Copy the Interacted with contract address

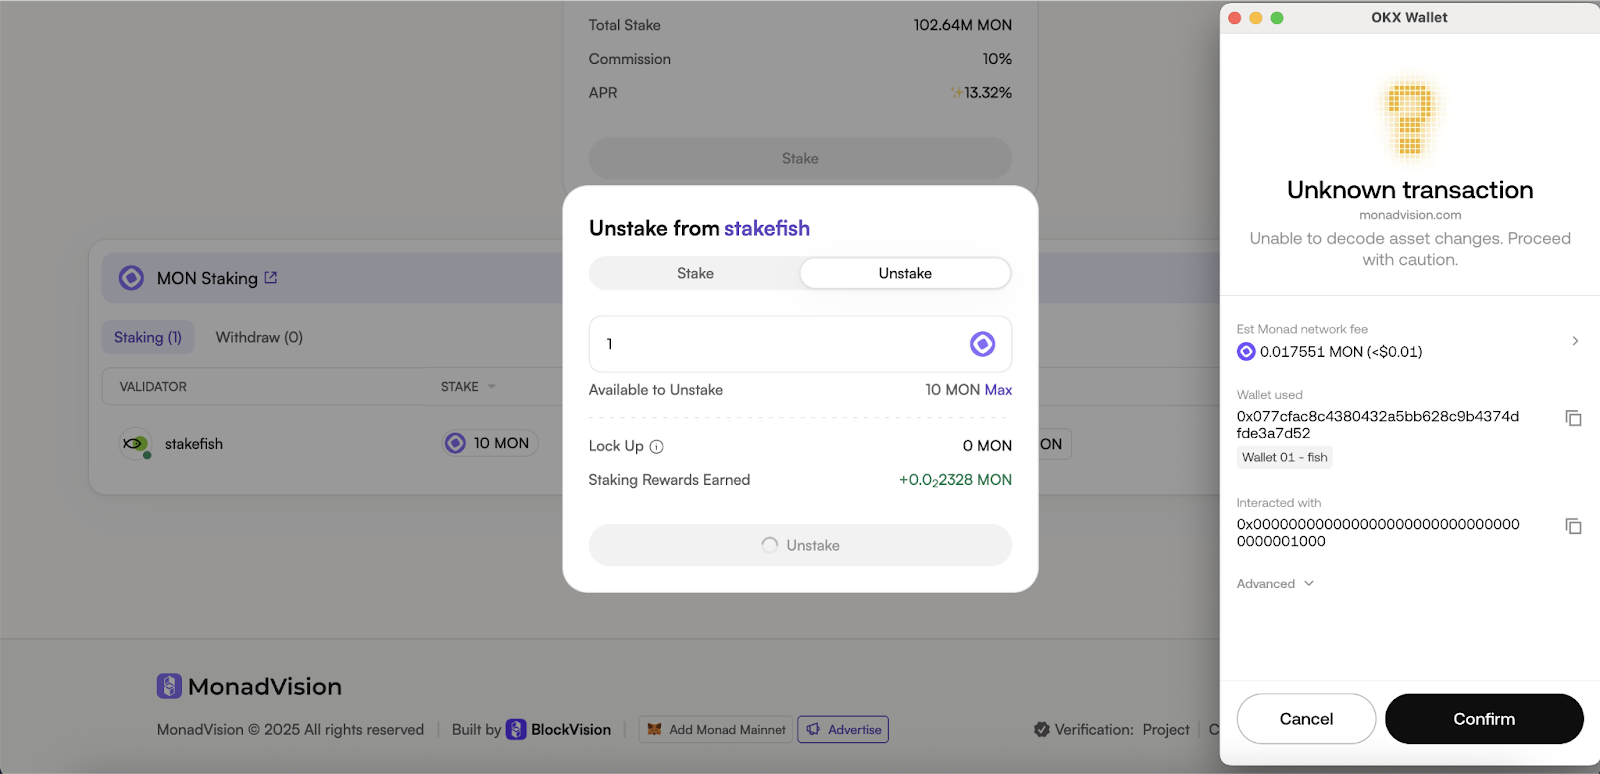[1573, 526]
